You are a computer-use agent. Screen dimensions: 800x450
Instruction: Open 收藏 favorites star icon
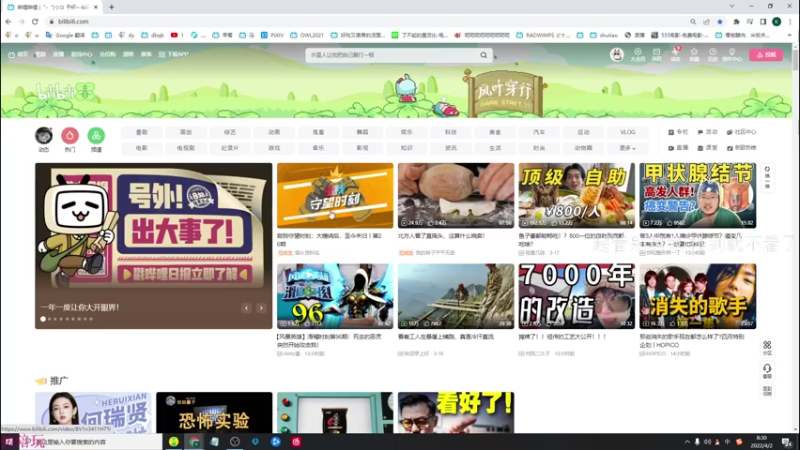coord(694,55)
